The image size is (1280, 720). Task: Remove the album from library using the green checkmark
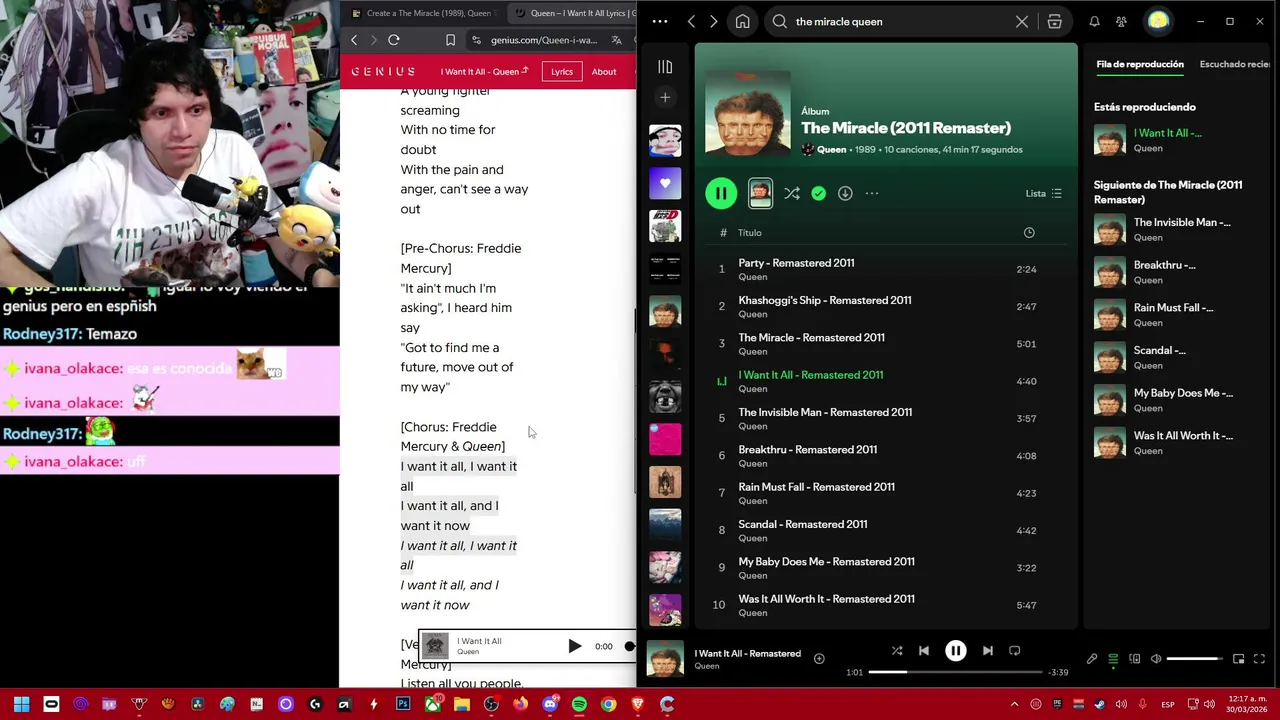(819, 193)
